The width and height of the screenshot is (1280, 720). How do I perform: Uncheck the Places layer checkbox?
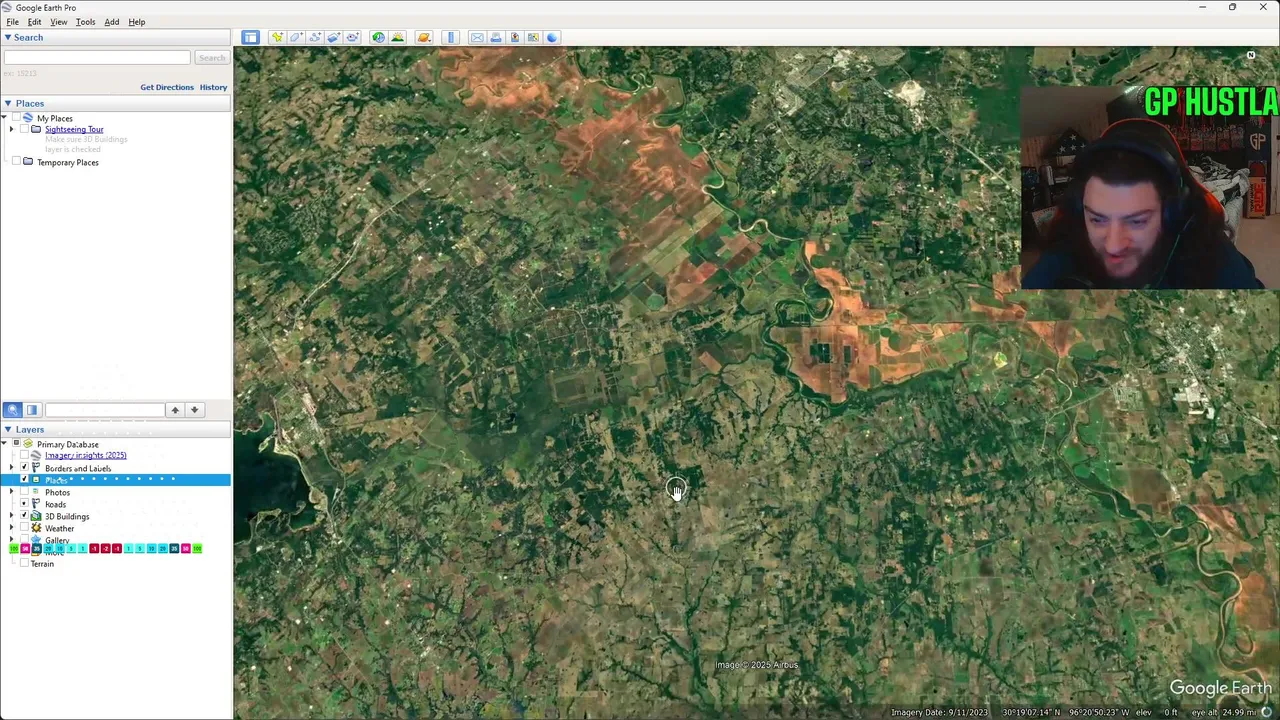[x=24, y=480]
